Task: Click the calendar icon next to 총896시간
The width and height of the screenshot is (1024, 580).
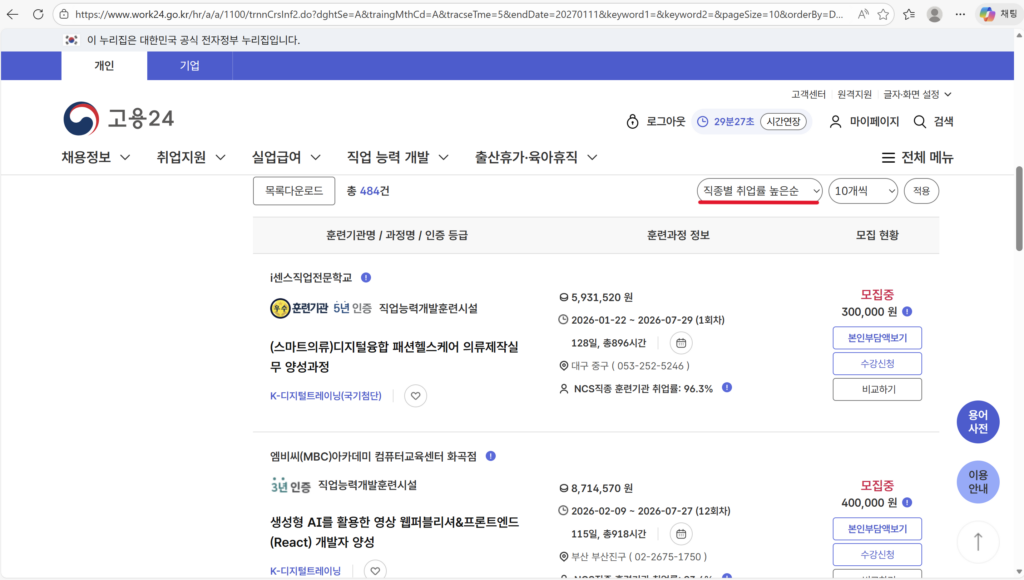Action: (x=681, y=343)
